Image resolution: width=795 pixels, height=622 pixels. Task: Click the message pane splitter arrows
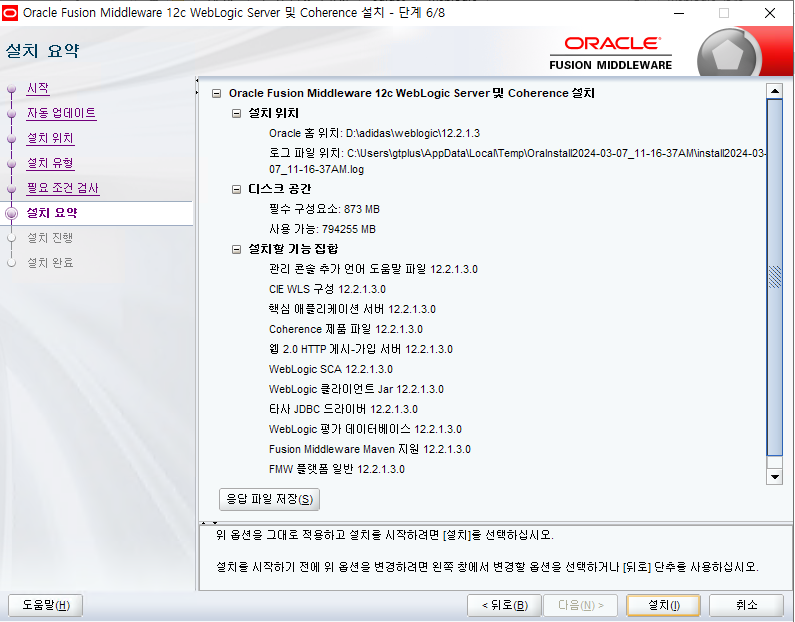tap(209, 522)
